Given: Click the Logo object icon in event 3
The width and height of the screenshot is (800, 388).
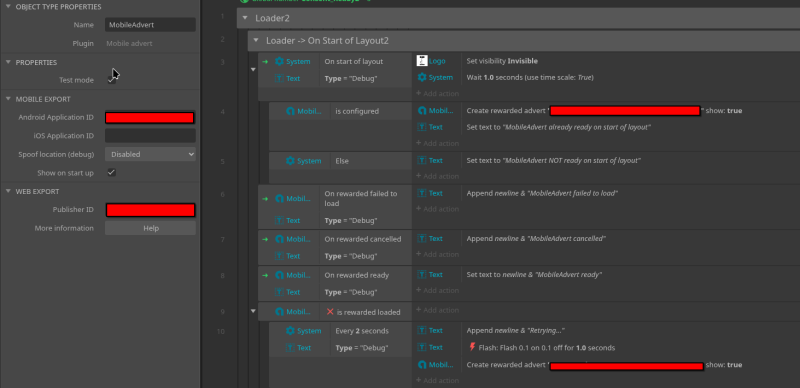Looking at the screenshot, I should (421, 61).
